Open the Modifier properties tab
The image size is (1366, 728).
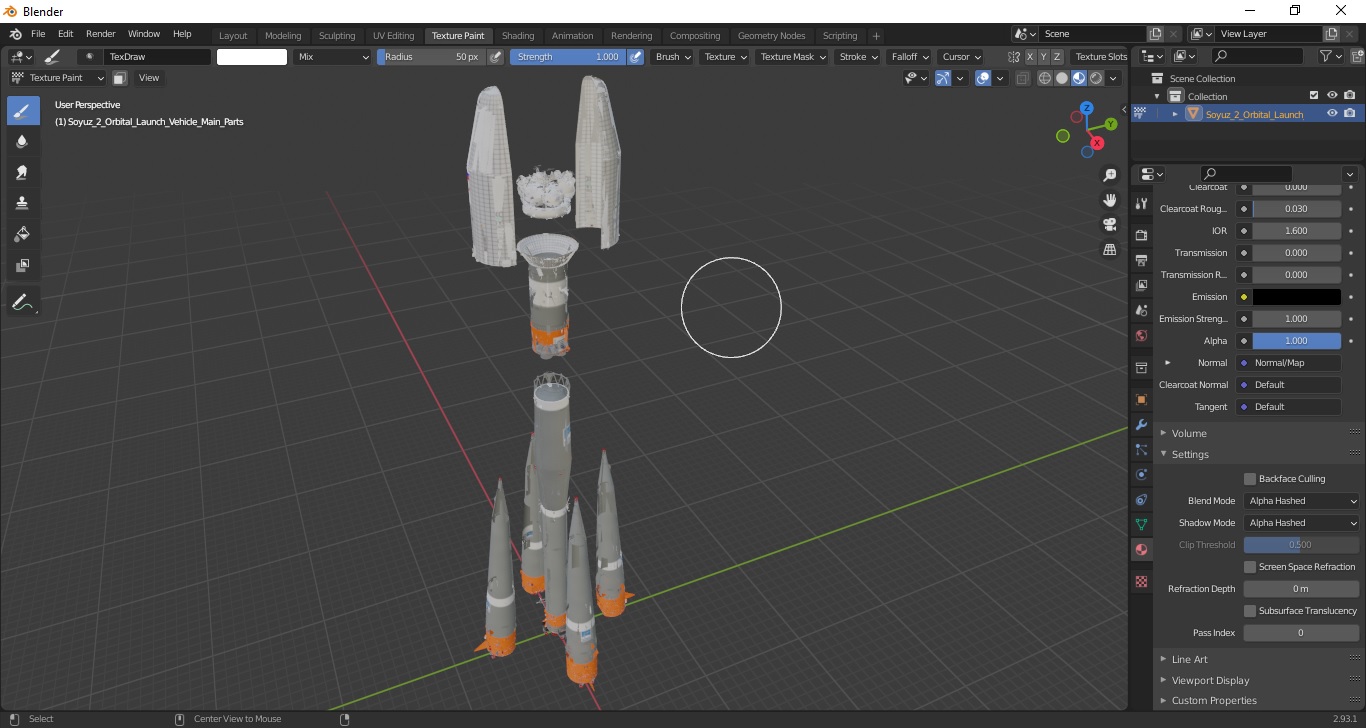[x=1141, y=425]
